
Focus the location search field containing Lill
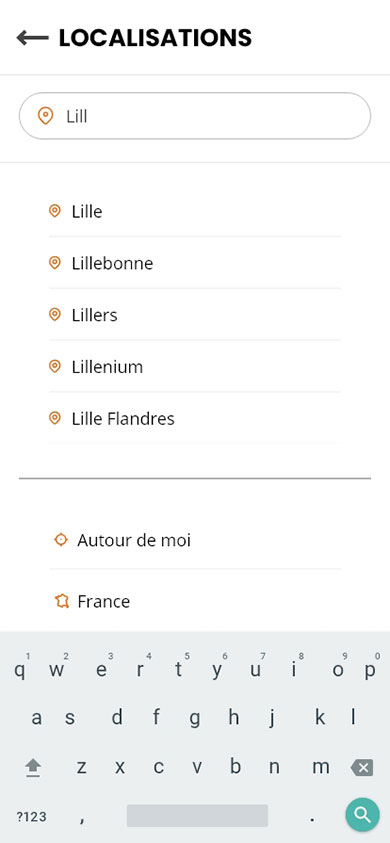[195, 116]
